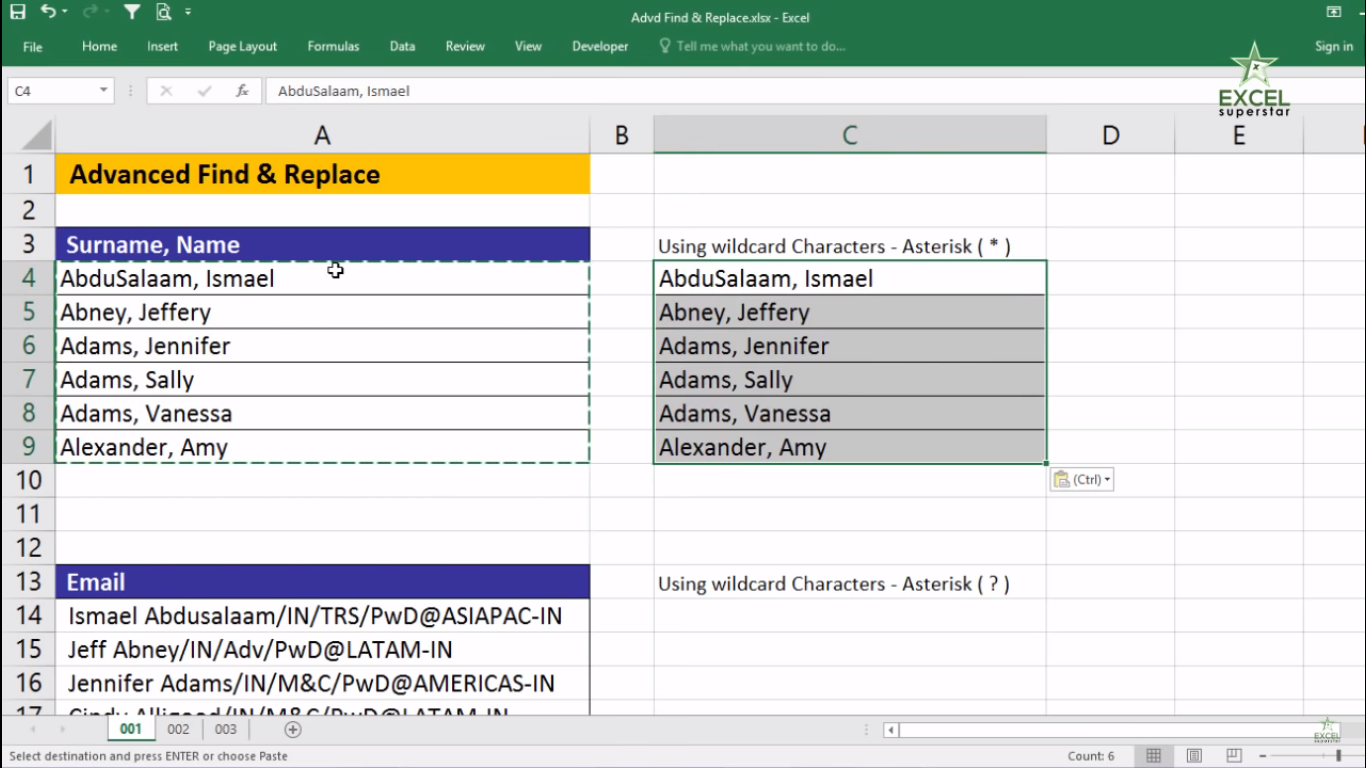The height and width of the screenshot is (768, 1366).
Task: Switch to the Home ribbon tab
Action: [x=99, y=46]
